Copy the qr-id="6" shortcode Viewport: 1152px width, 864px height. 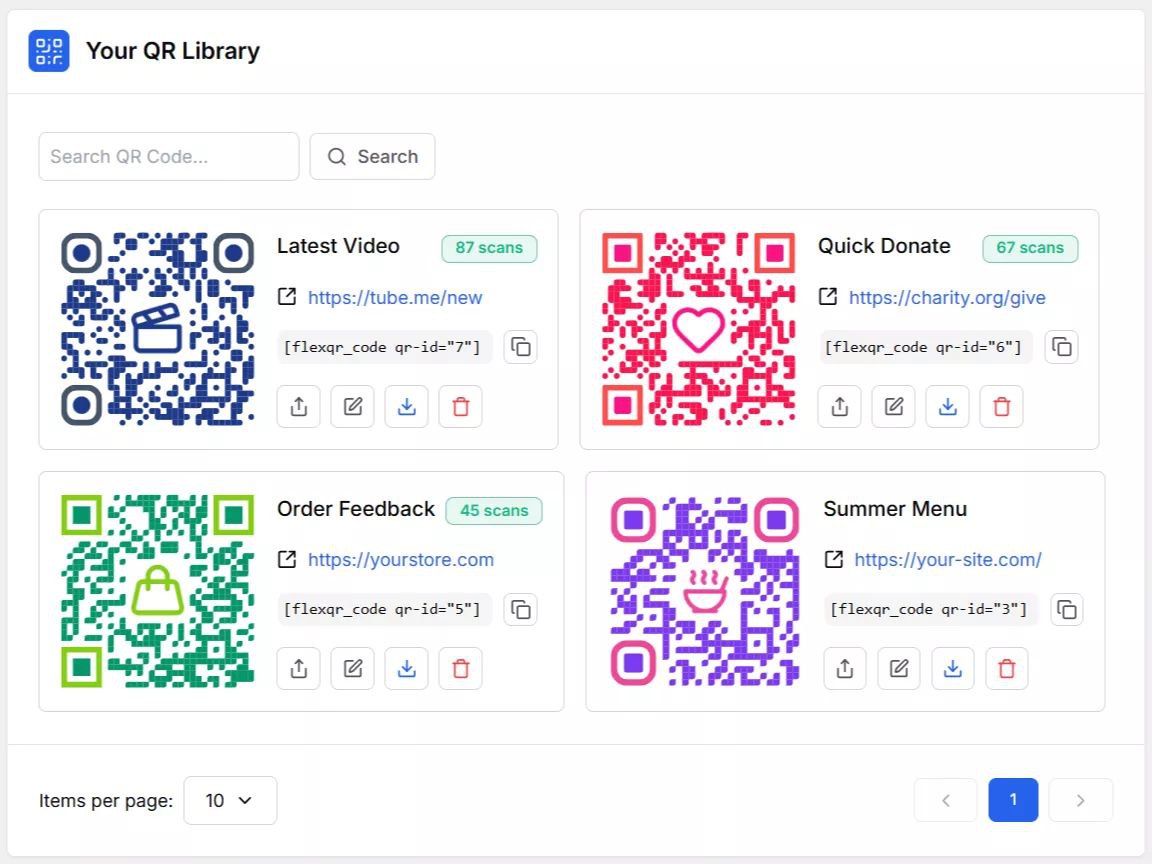point(1062,347)
